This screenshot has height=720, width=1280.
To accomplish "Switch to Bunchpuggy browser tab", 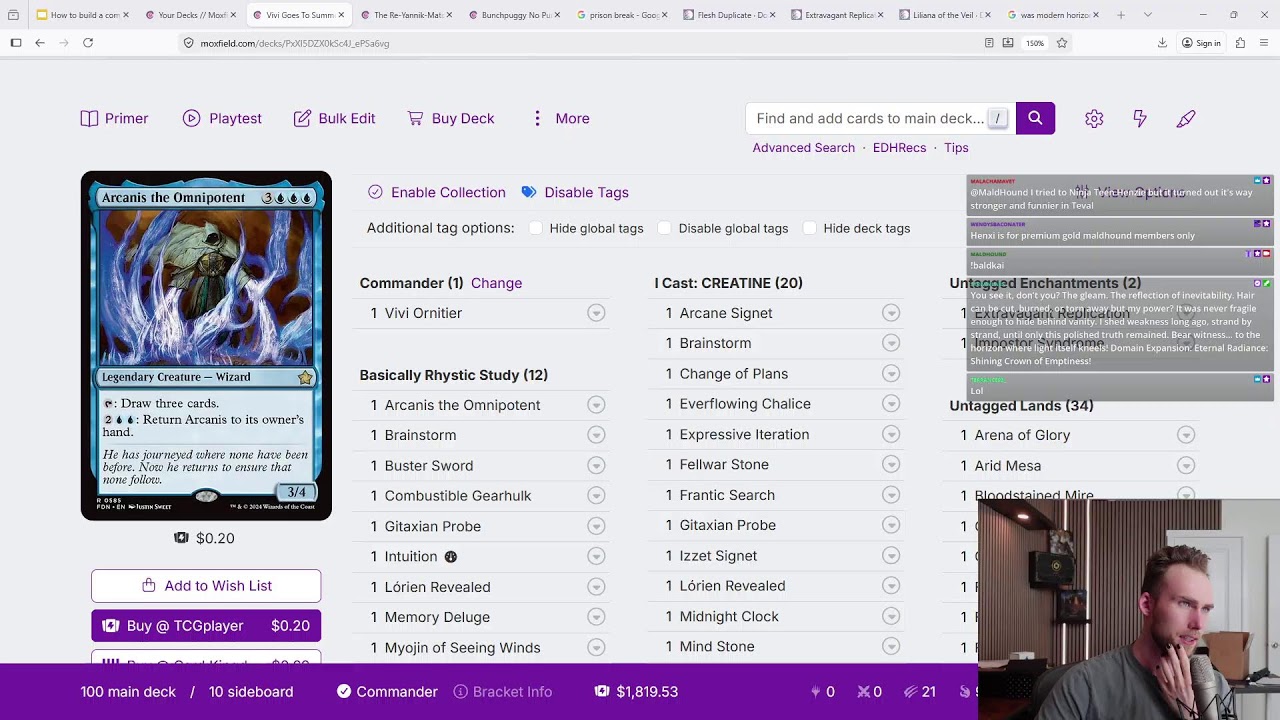I will coord(514,15).
